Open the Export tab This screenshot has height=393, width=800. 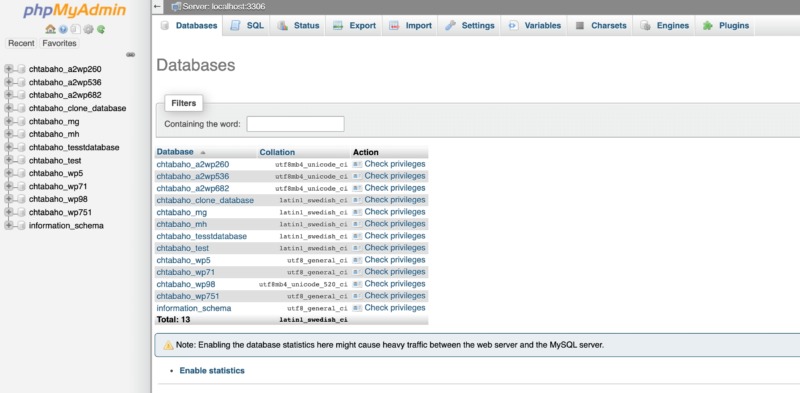(354, 26)
